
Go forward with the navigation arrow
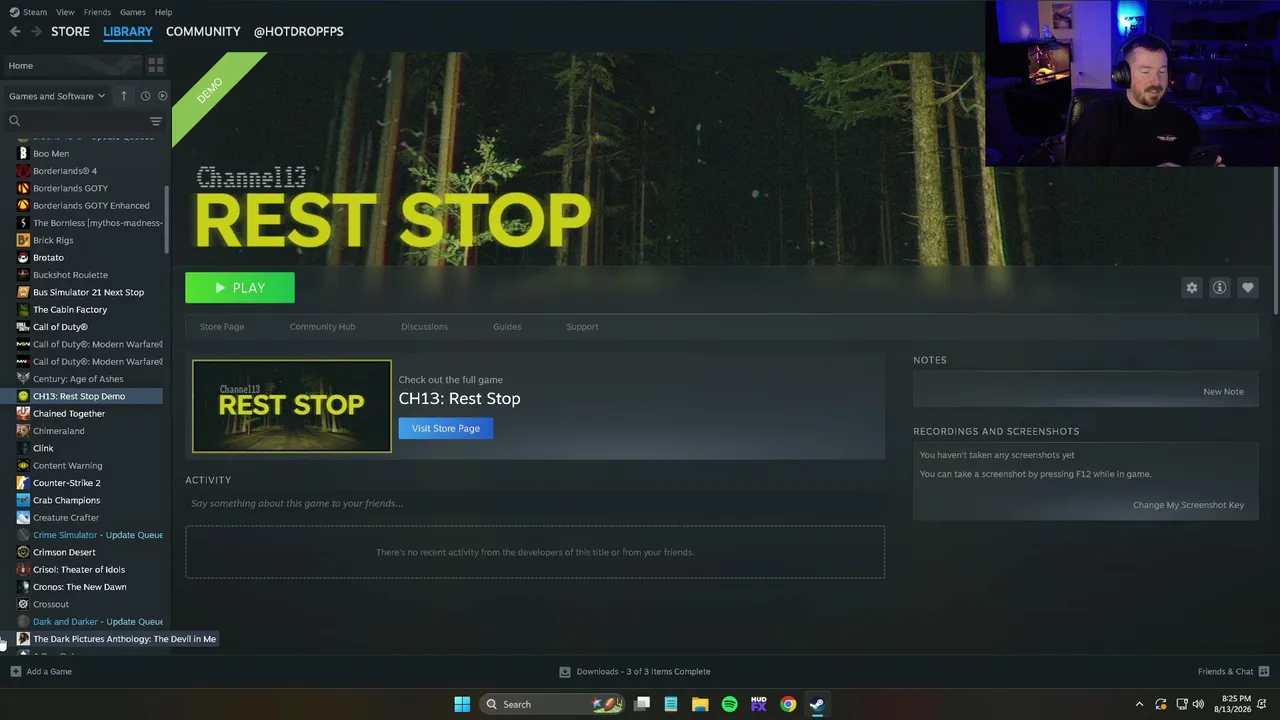[36, 32]
